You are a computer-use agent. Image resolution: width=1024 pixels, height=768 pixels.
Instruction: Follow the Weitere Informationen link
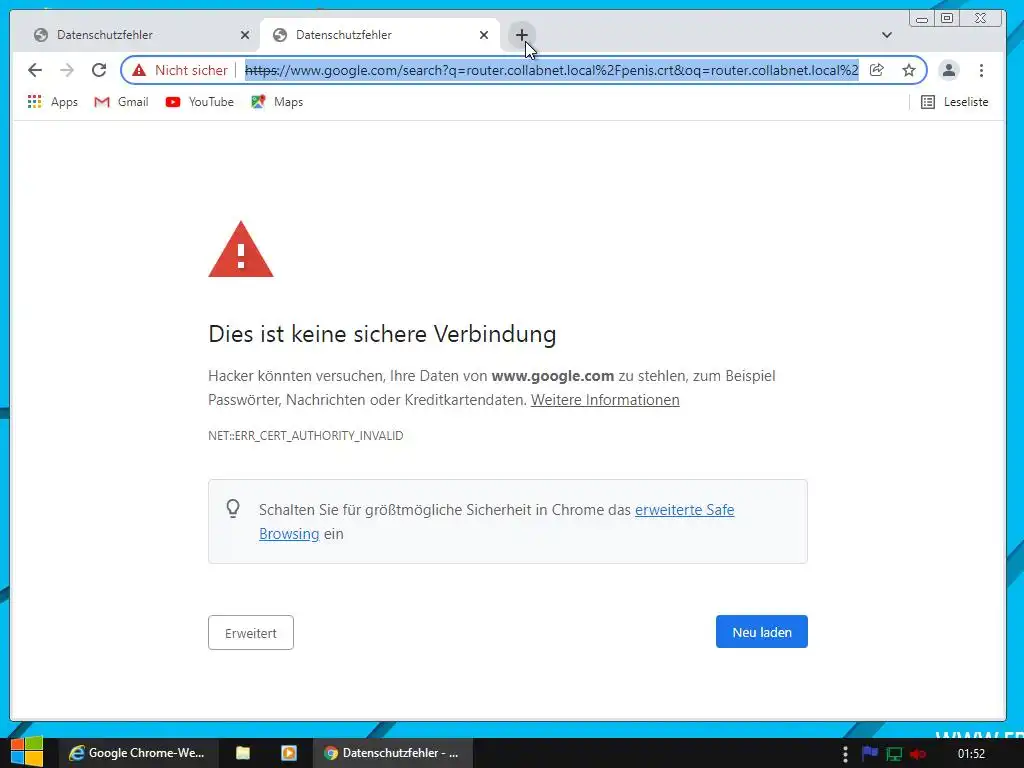pyautogui.click(x=605, y=400)
